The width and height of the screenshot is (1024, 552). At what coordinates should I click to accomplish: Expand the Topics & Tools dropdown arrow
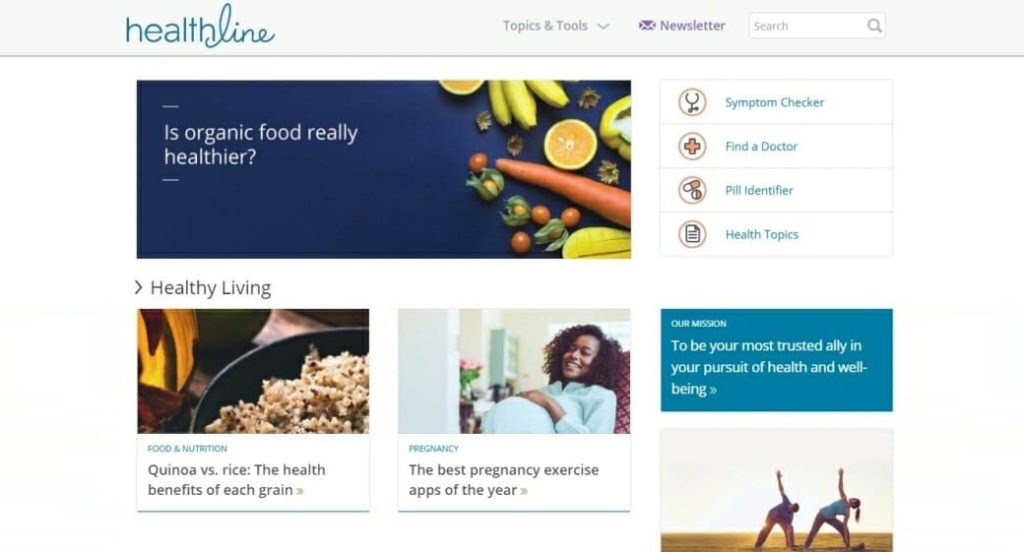pos(603,26)
